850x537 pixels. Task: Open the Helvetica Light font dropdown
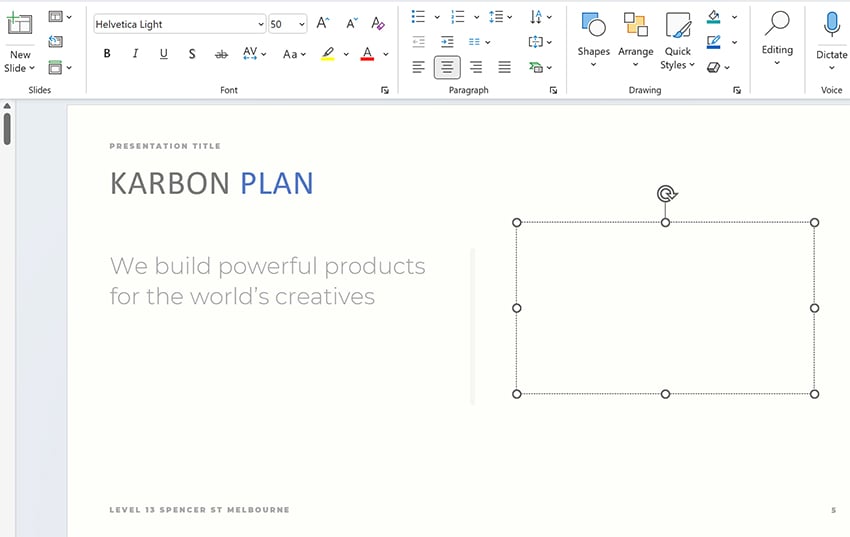pos(261,24)
